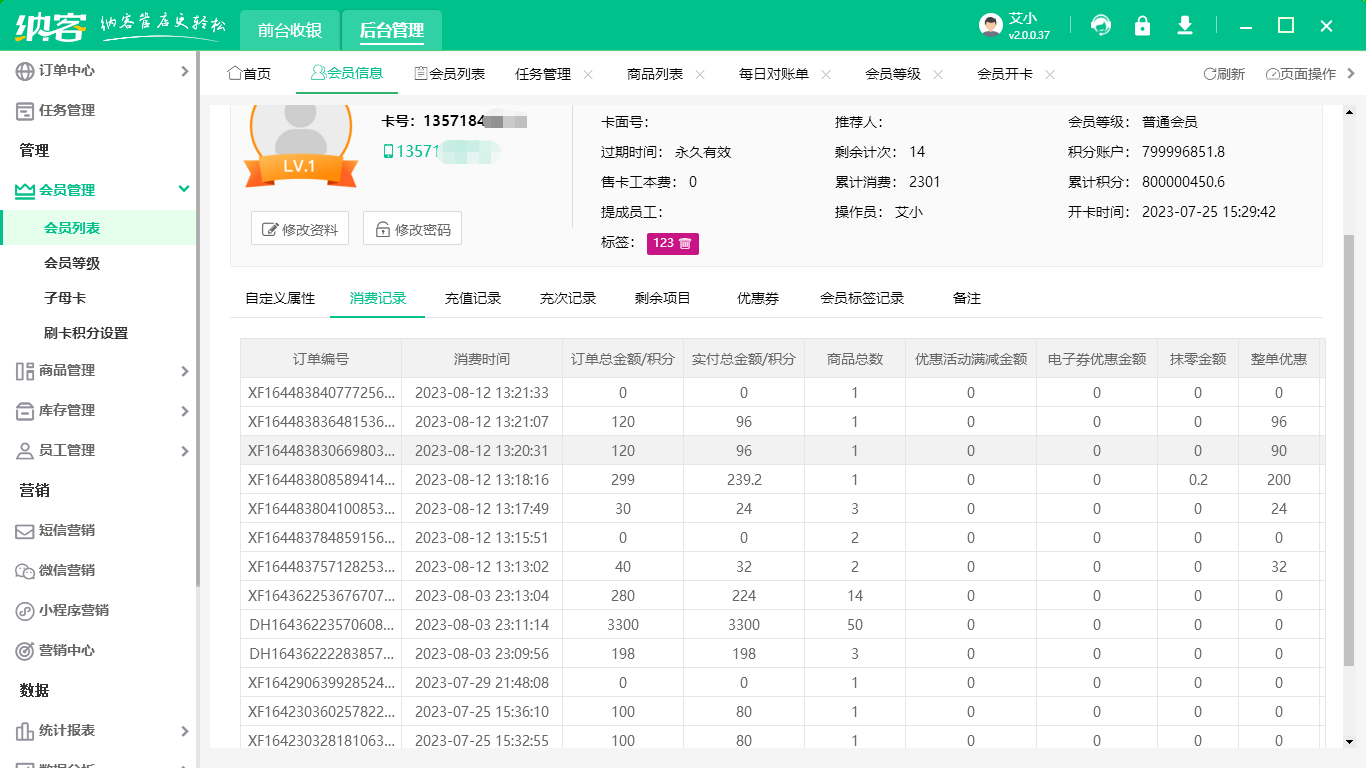
Task: Open the customer service icon in title bar
Action: [1100, 25]
